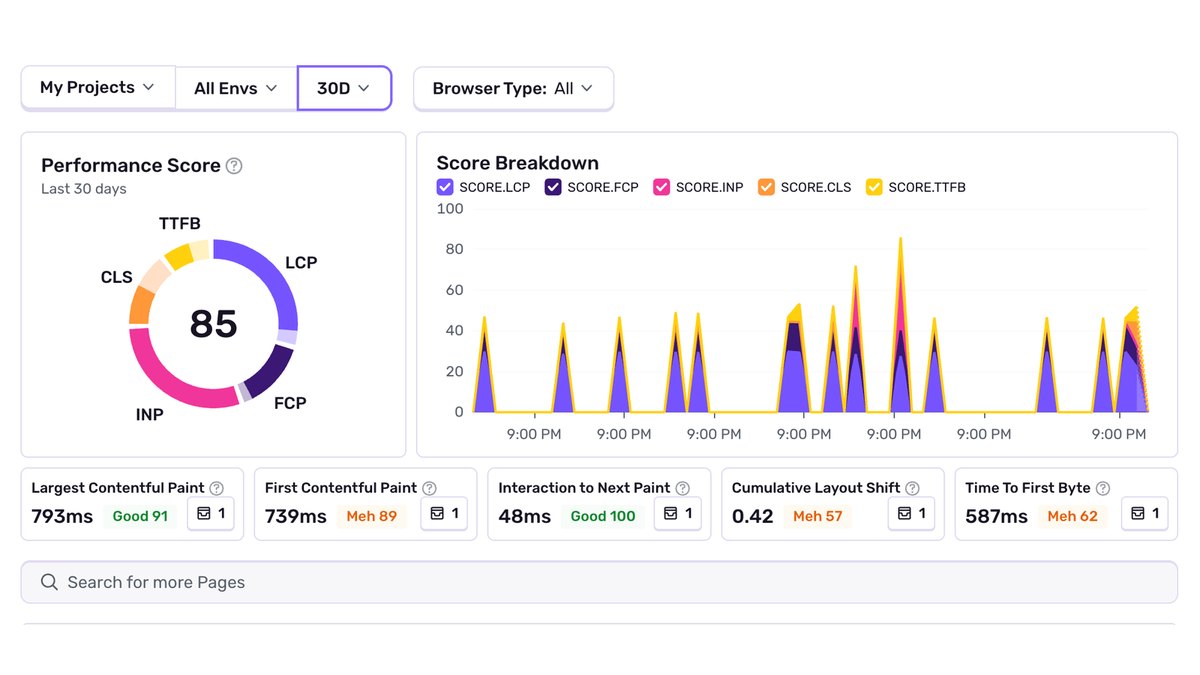The width and height of the screenshot is (1200, 675).
Task: Open issues button for Time To First Byte
Action: [x=1145, y=513]
